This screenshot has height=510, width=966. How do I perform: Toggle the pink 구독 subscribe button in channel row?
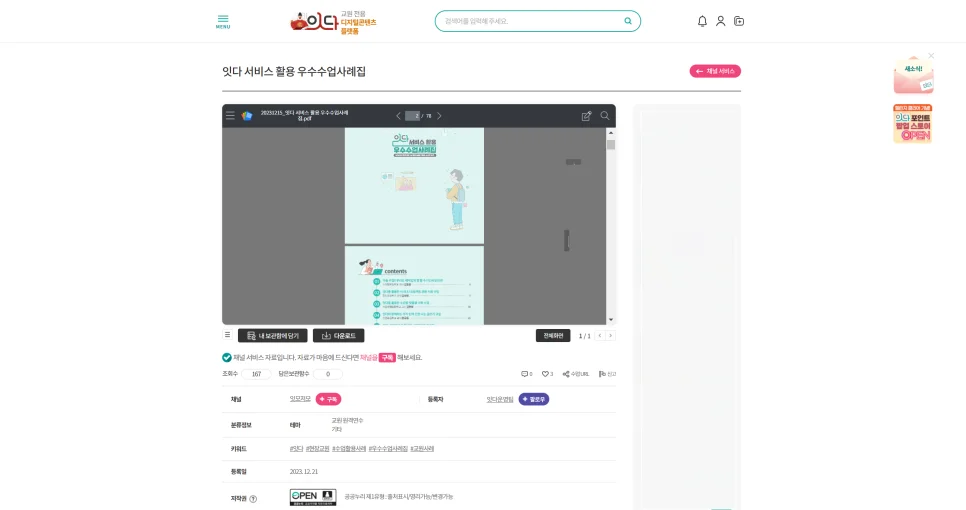tap(328, 399)
